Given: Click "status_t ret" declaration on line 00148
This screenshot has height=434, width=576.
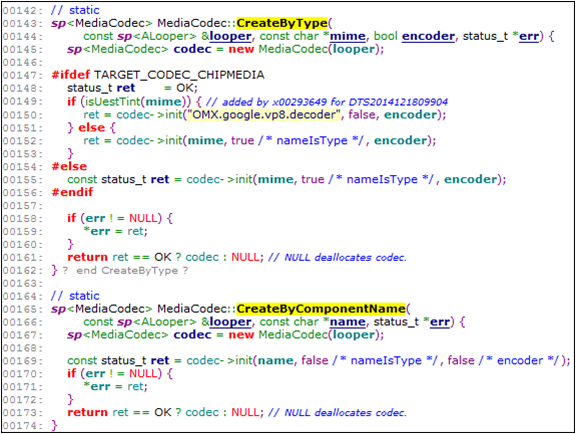Looking at the screenshot, I should (x=101, y=88).
